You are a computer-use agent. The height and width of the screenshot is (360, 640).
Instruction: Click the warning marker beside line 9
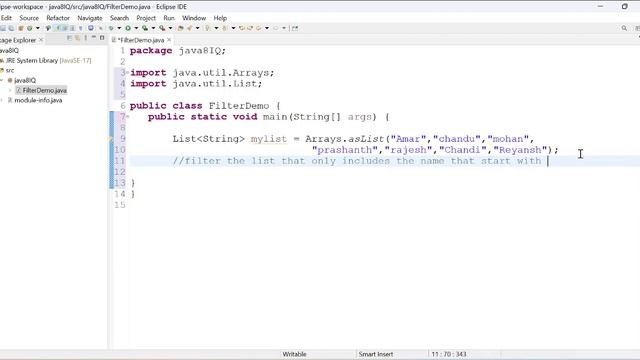pyautogui.click(x=110, y=139)
